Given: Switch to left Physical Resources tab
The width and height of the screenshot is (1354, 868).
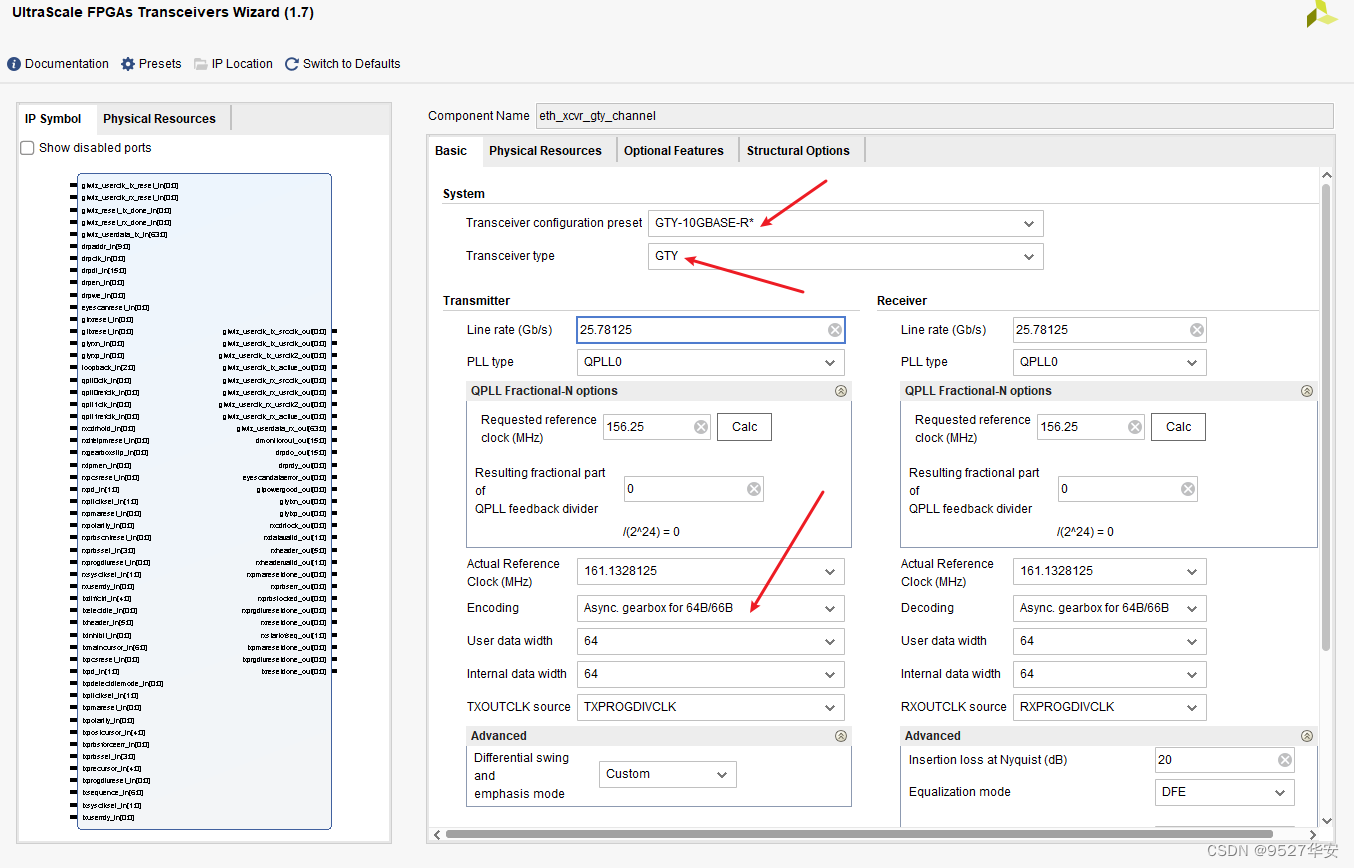Looking at the screenshot, I should (159, 119).
